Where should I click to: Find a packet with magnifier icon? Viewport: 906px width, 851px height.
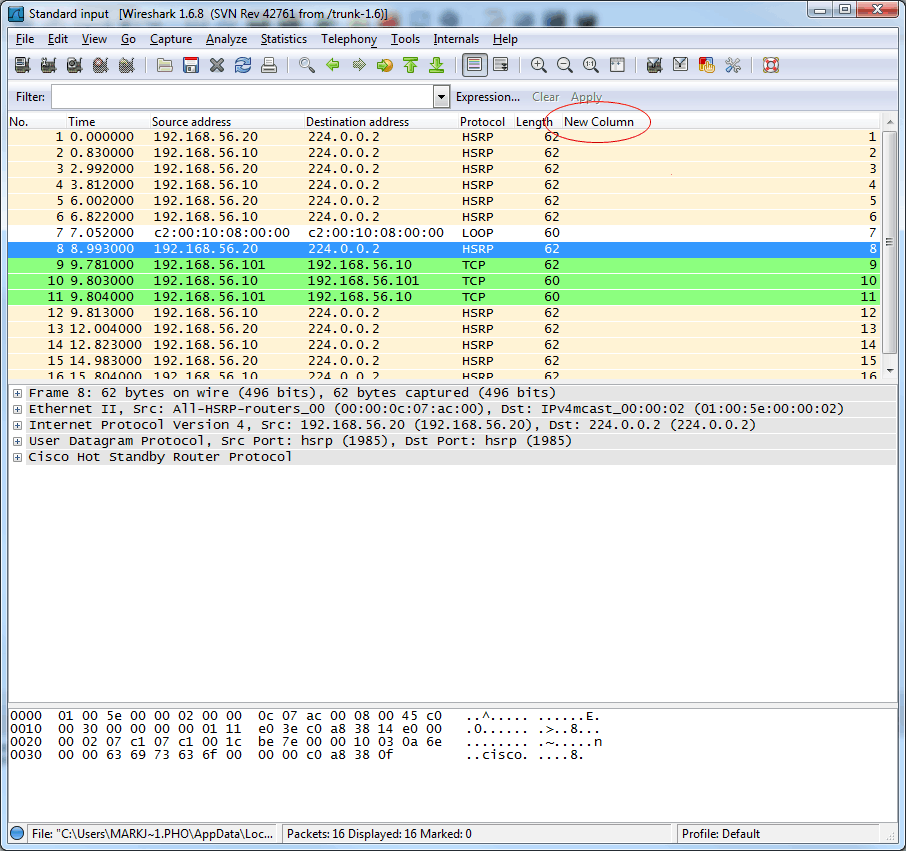click(x=307, y=65)
